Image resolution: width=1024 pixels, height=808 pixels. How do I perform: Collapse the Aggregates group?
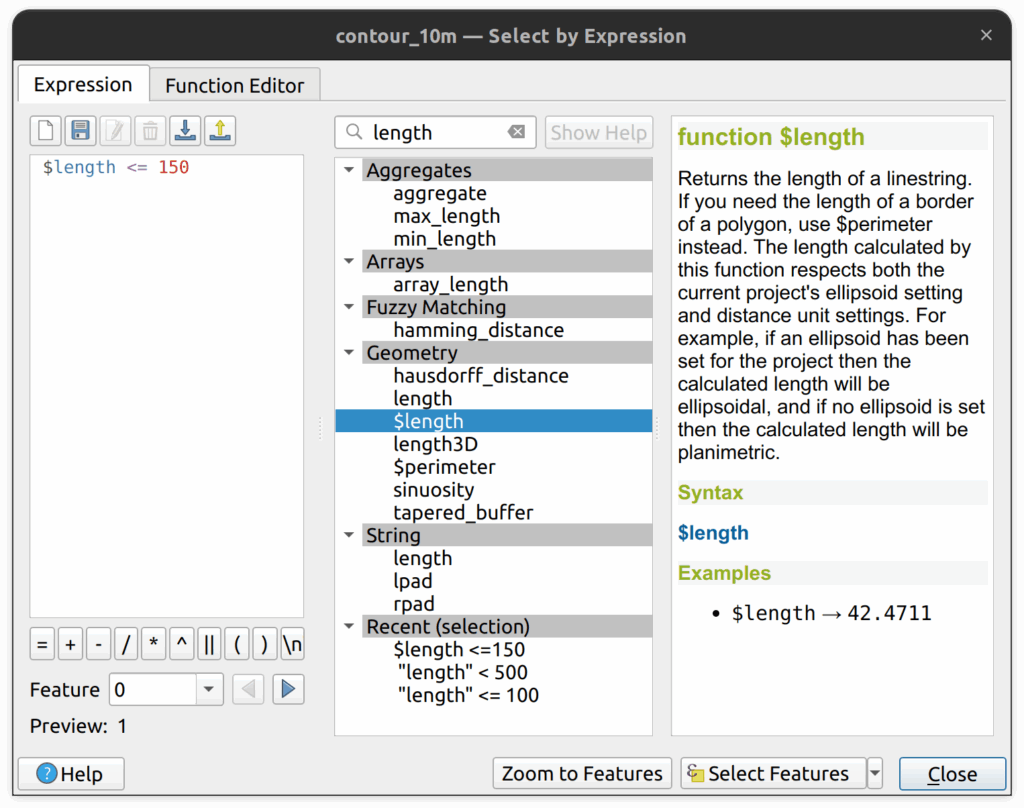pos(349,170)
